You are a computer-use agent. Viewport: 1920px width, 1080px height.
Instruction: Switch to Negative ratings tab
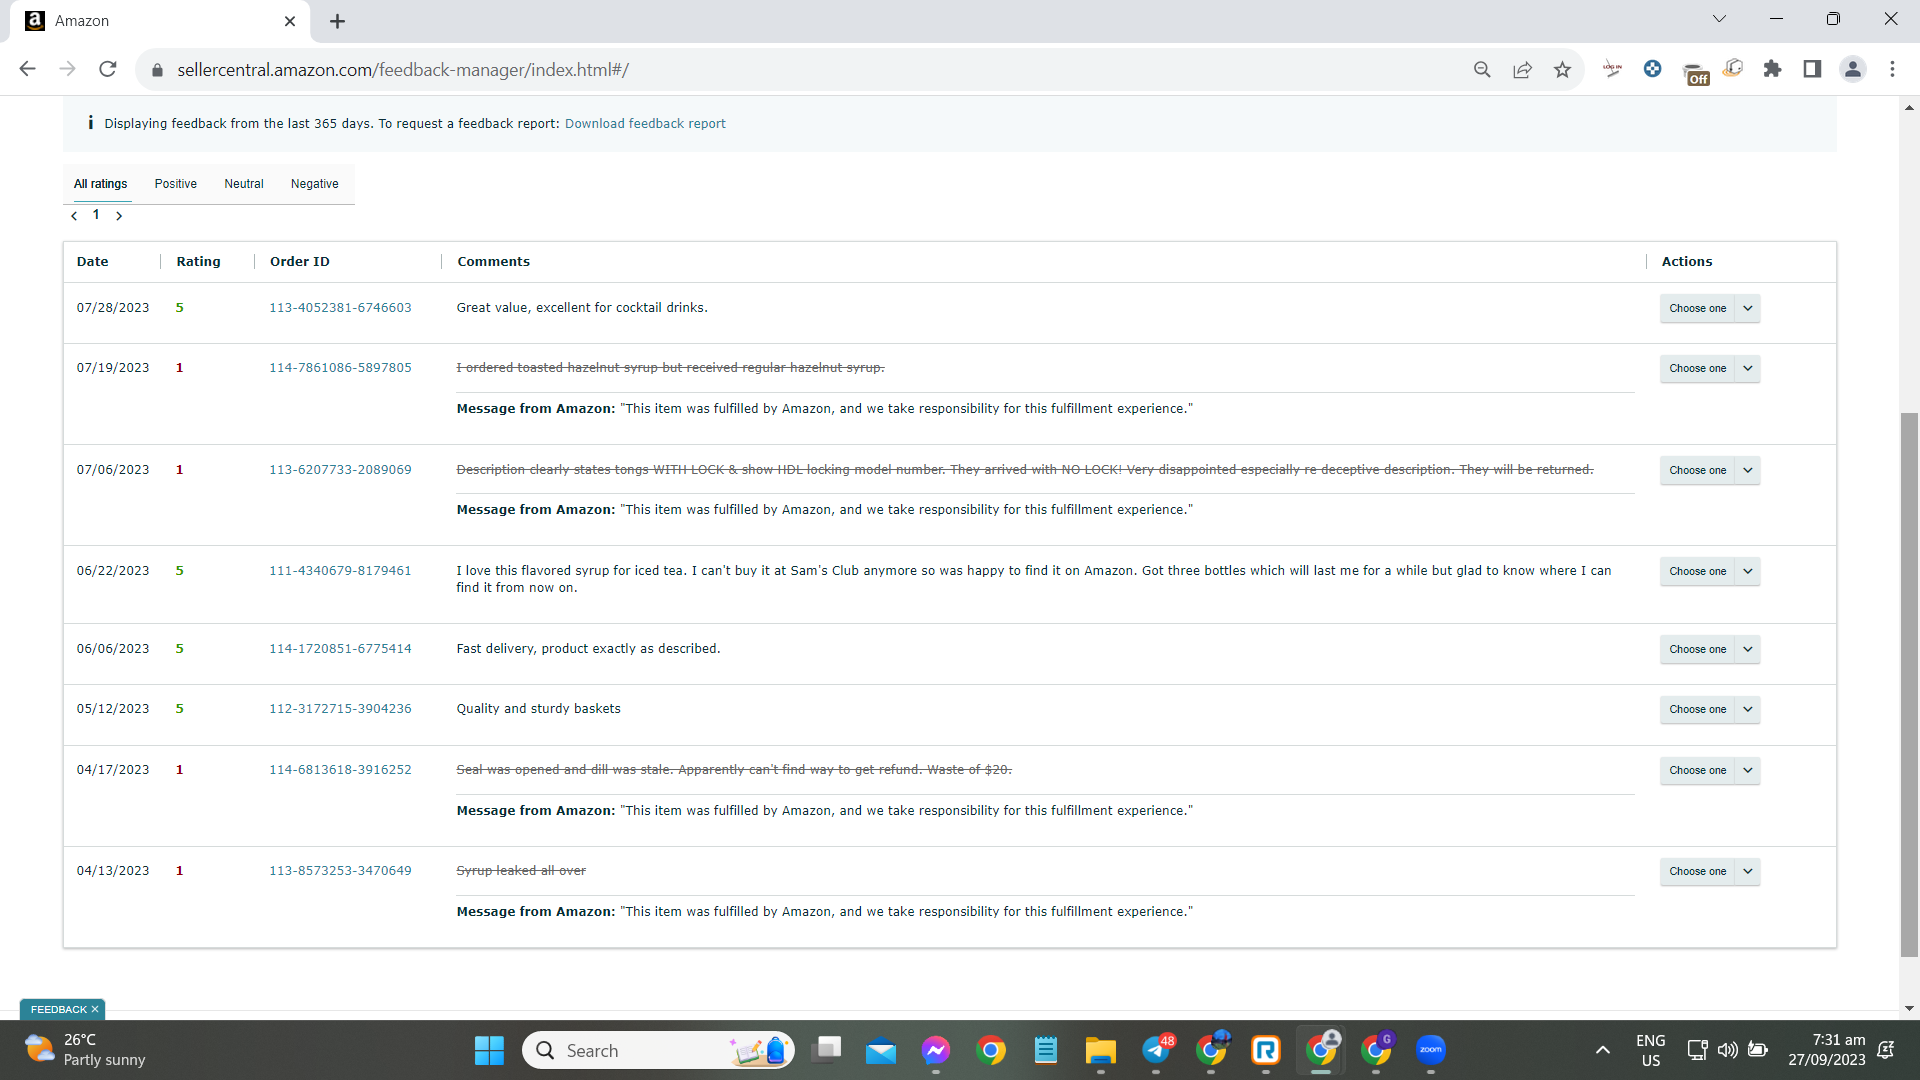(314, 184)
